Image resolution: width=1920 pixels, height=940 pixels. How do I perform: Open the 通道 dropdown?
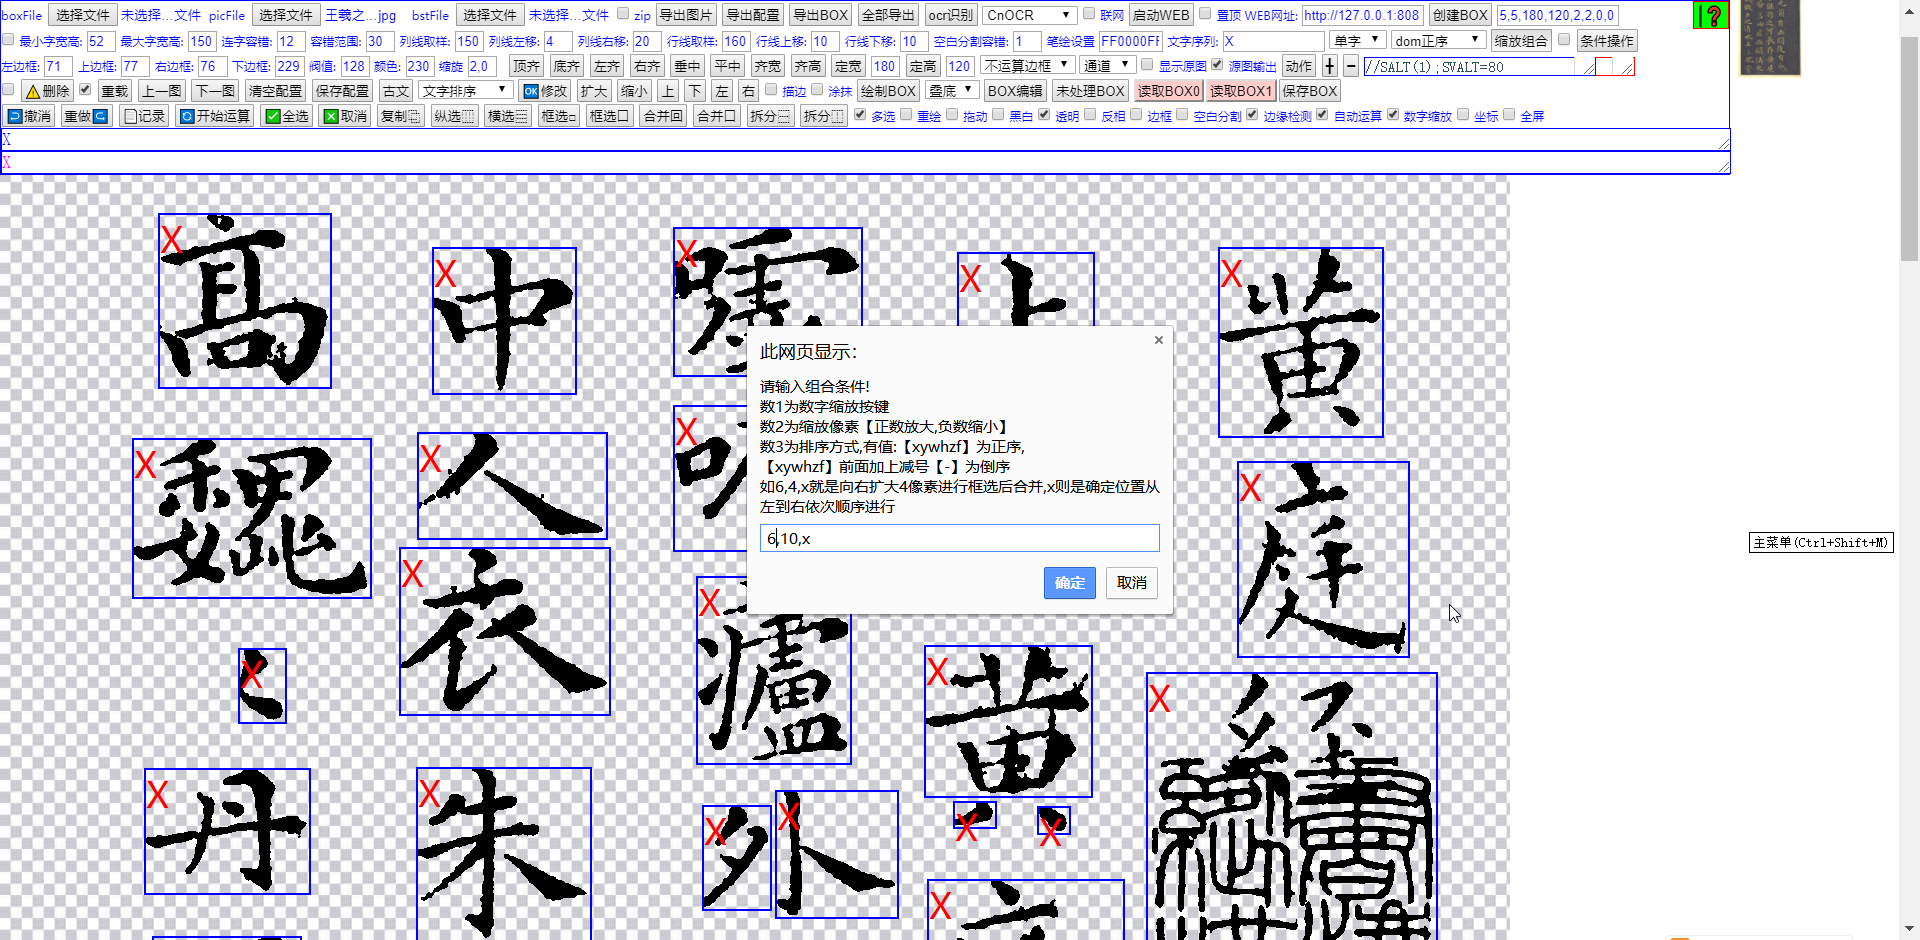pyautogui.click(x=1106, y=66)
